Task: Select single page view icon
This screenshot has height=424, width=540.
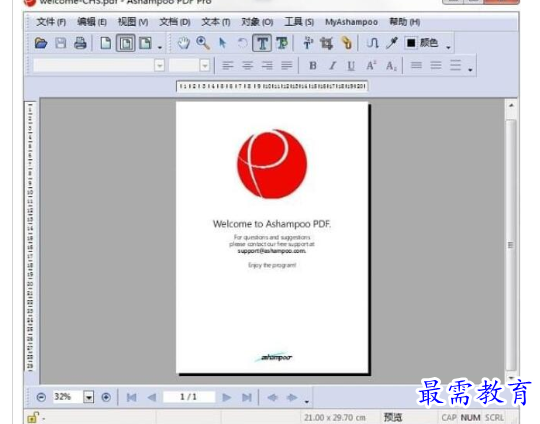Action: pyautogui.click(x=106, y=43)
